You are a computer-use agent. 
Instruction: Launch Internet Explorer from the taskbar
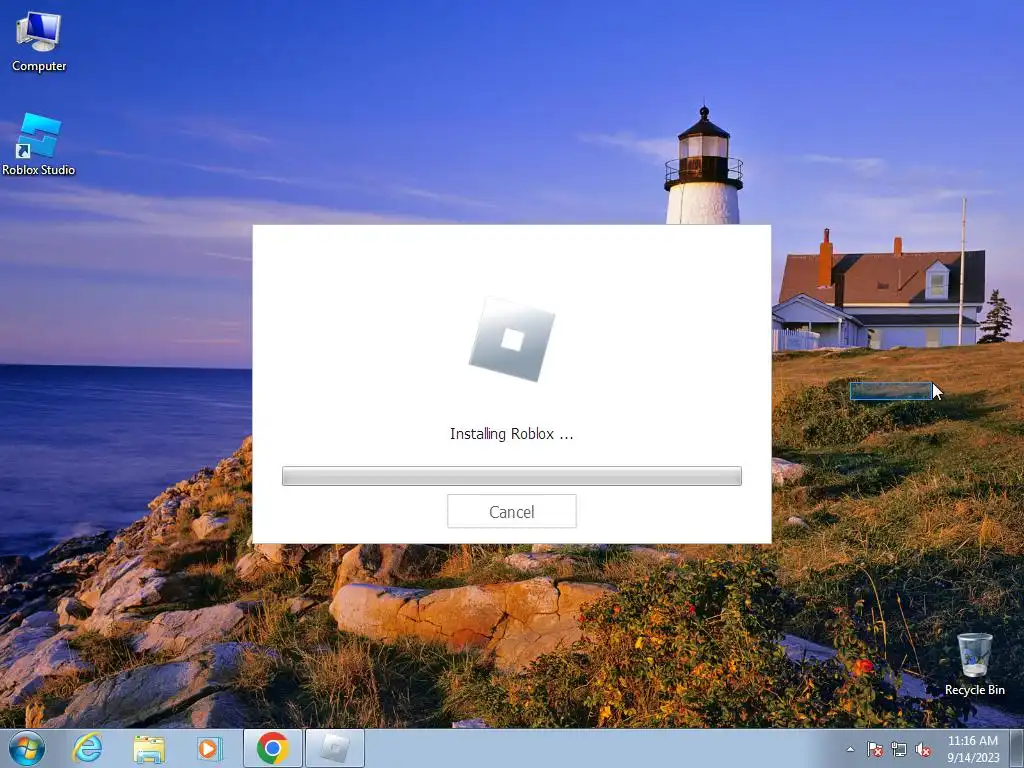click(x=88, y=748)
